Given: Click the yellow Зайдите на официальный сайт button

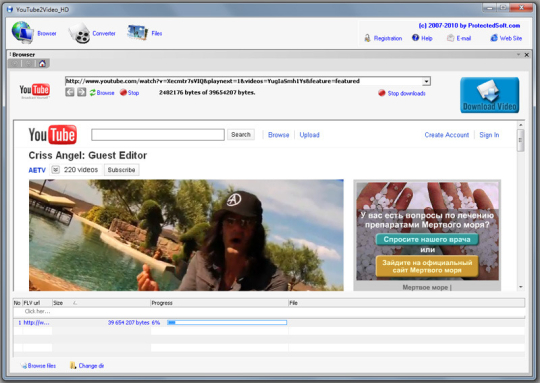Looking at the screenshot, I should (x=427, y=266).
